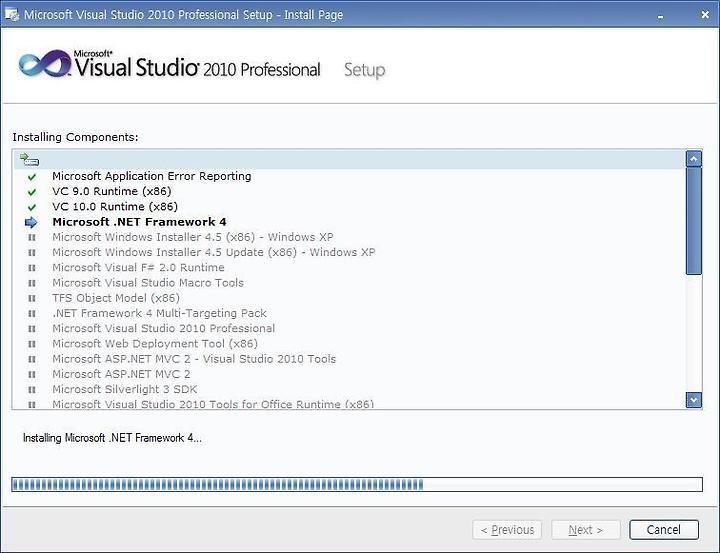Click the scroll down arrow of the components list
The height and width of the screenshot is (553, 720).
(693, 400)
